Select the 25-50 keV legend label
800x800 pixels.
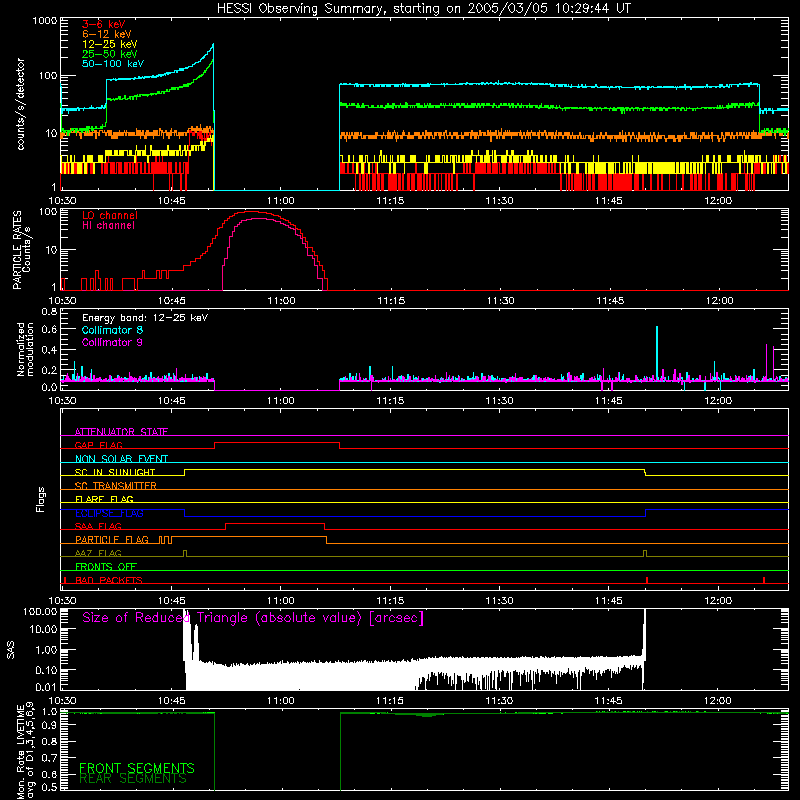click(x=109, y=54)
